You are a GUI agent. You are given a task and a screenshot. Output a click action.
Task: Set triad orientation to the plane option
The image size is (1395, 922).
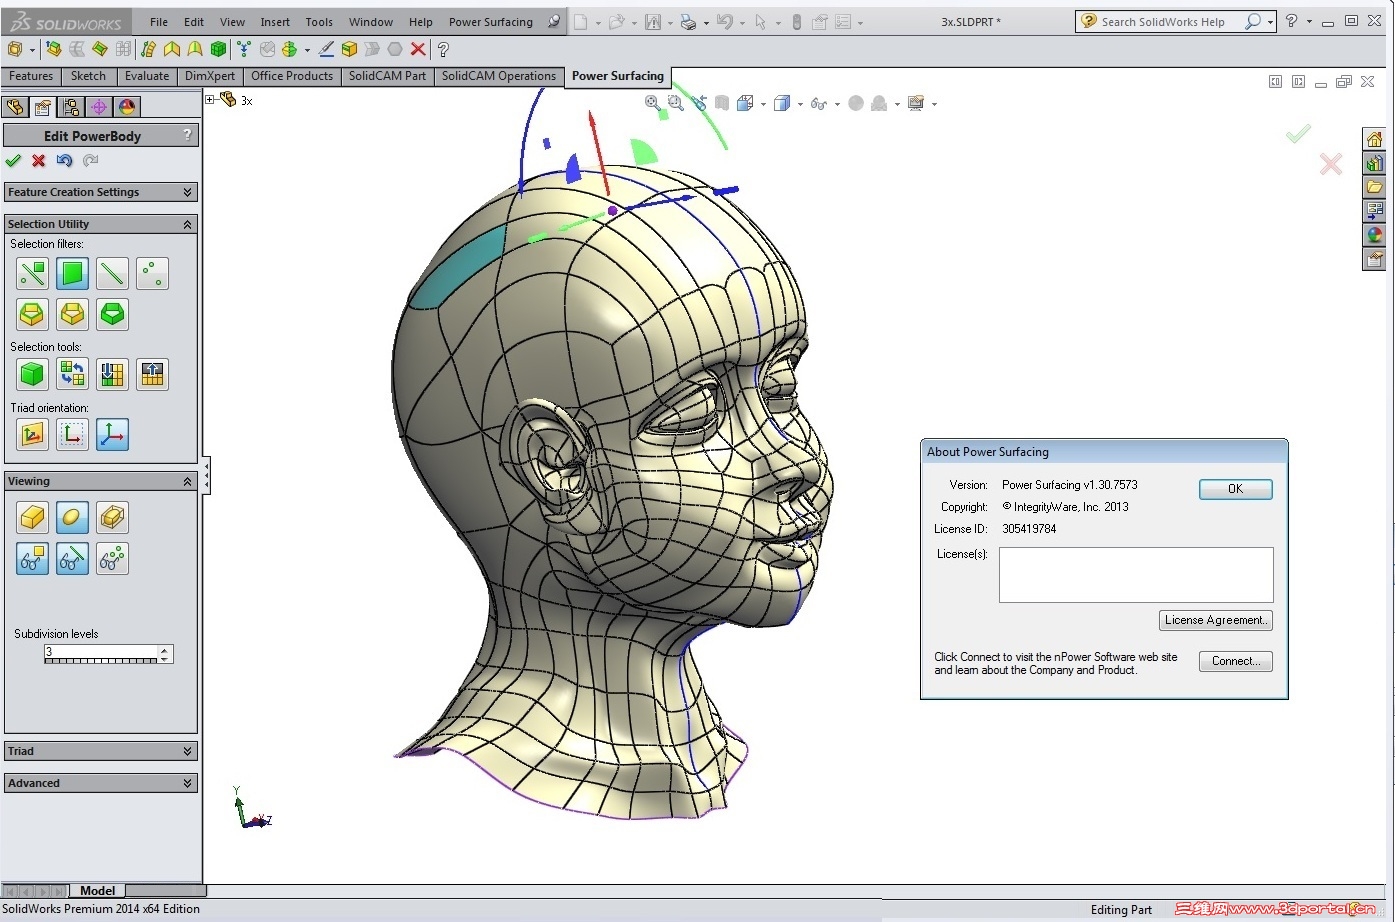pyautogui.click(x=32, y=434)
